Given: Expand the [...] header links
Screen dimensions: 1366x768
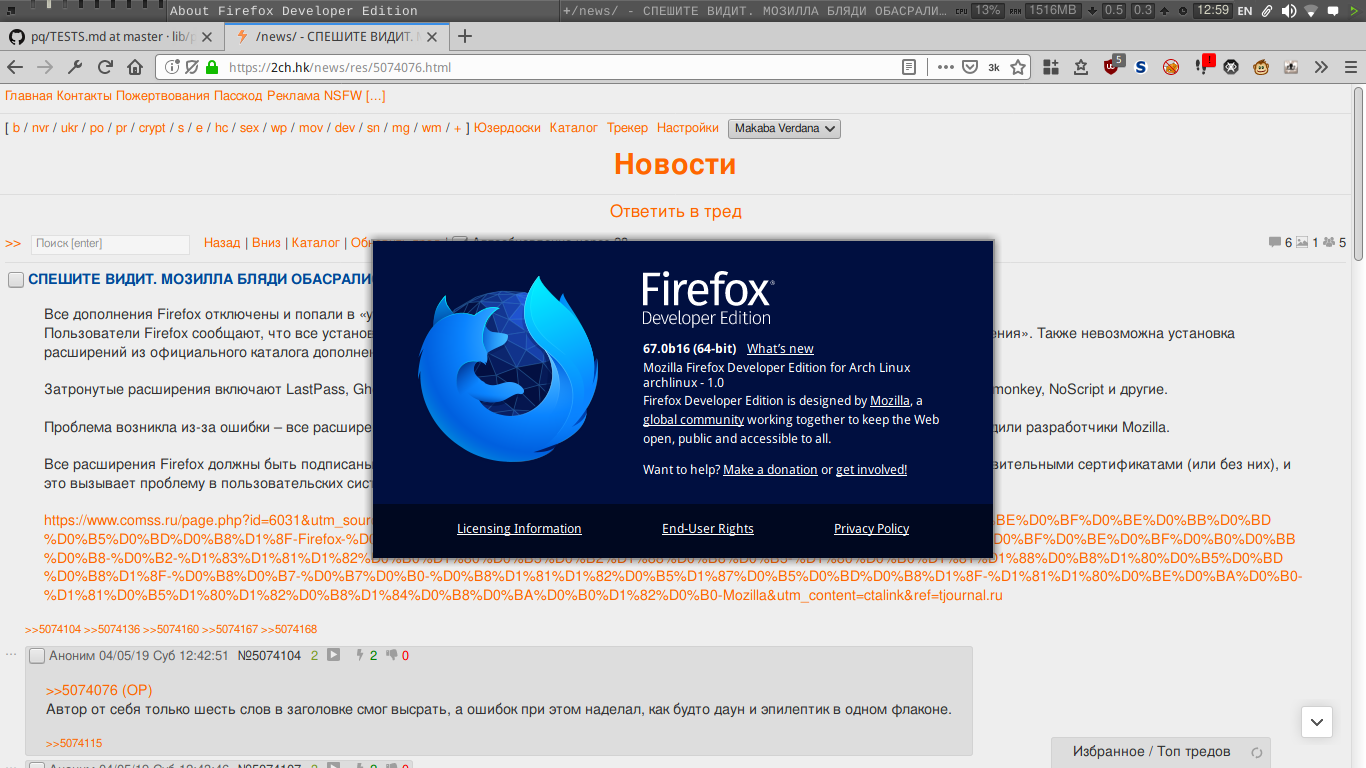Looking at the screenshot, I should pos(376,96).
